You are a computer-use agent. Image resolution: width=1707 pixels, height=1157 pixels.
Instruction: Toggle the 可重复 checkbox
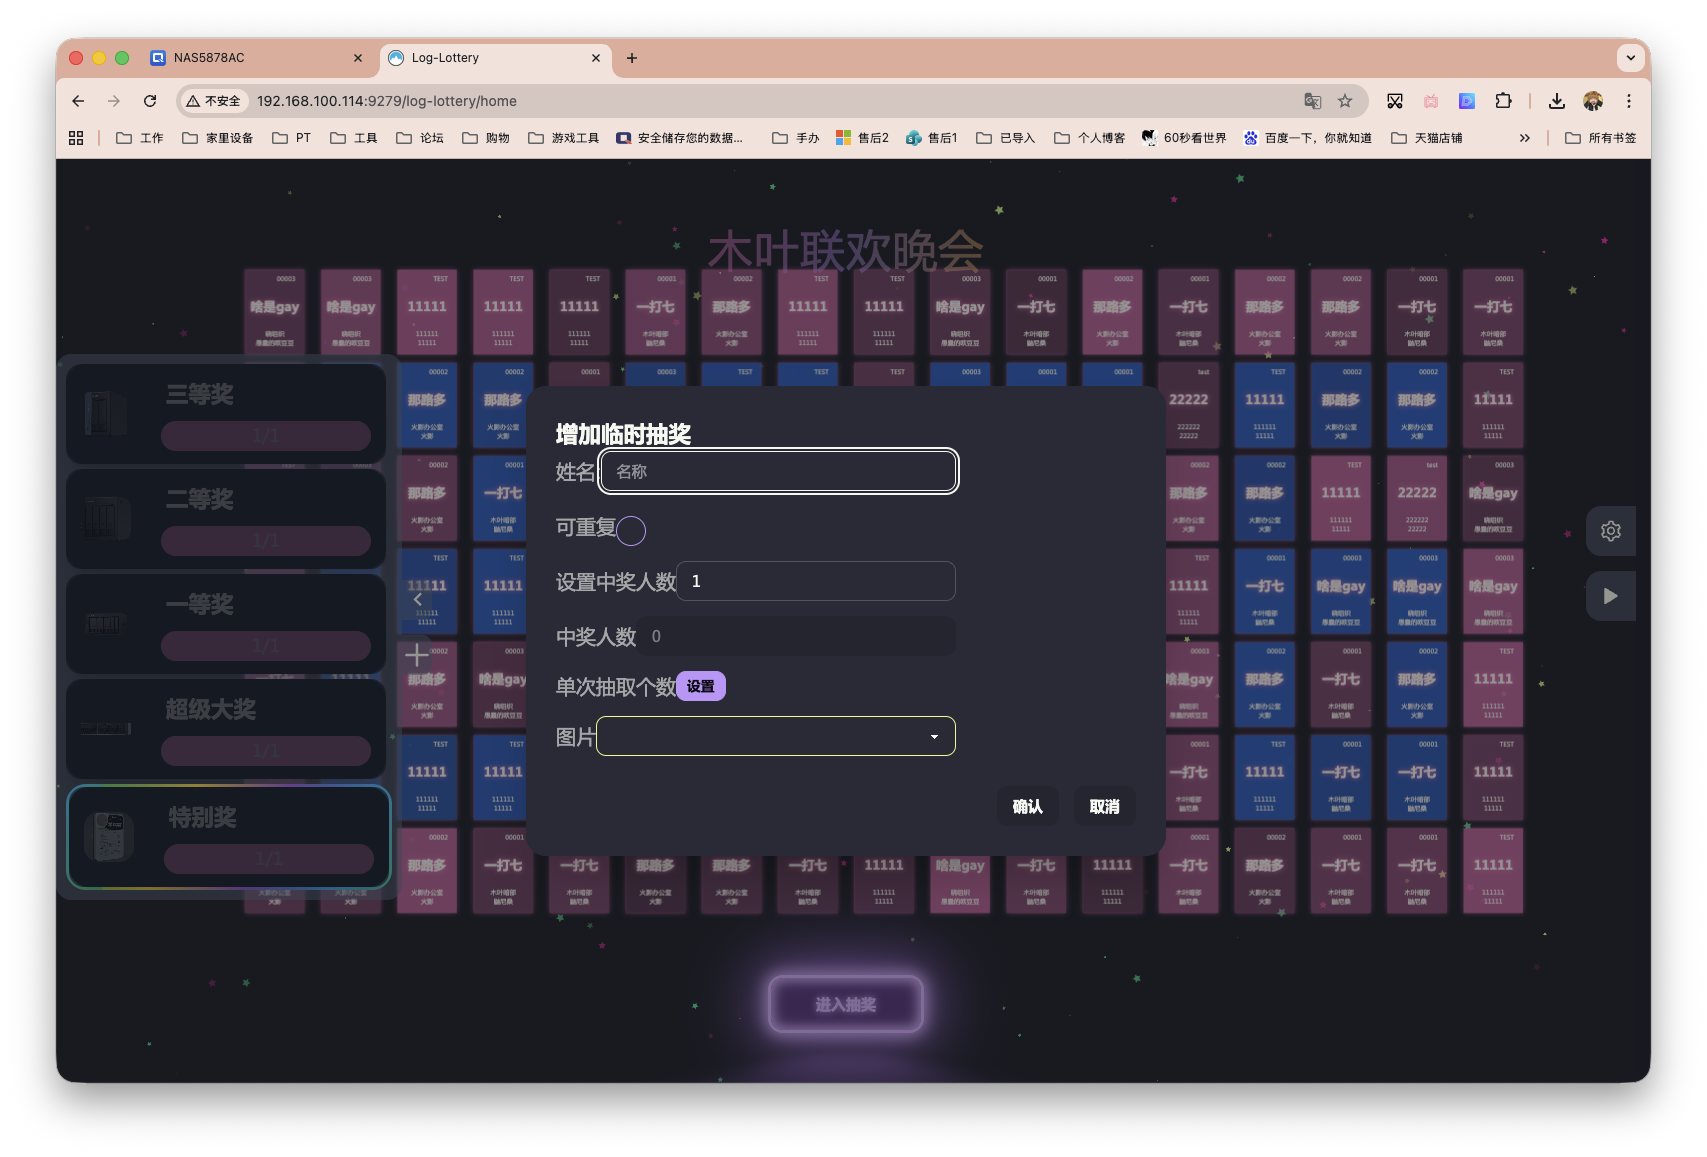tap(631, 530)
